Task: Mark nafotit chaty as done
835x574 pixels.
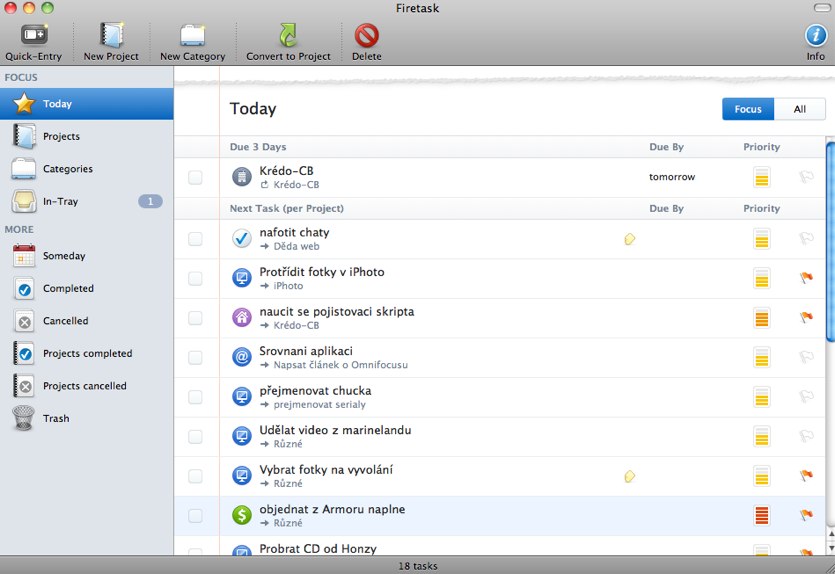Action: click(x=195, y=238)
